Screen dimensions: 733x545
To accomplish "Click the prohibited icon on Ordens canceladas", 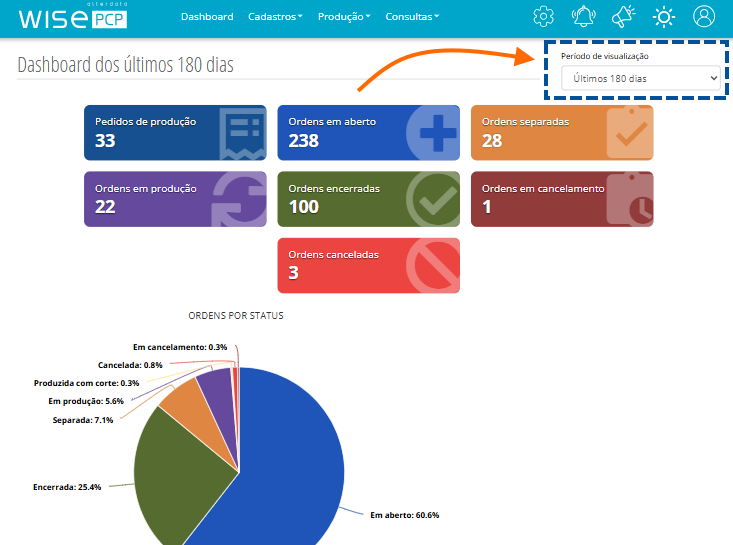I will 433,266.
